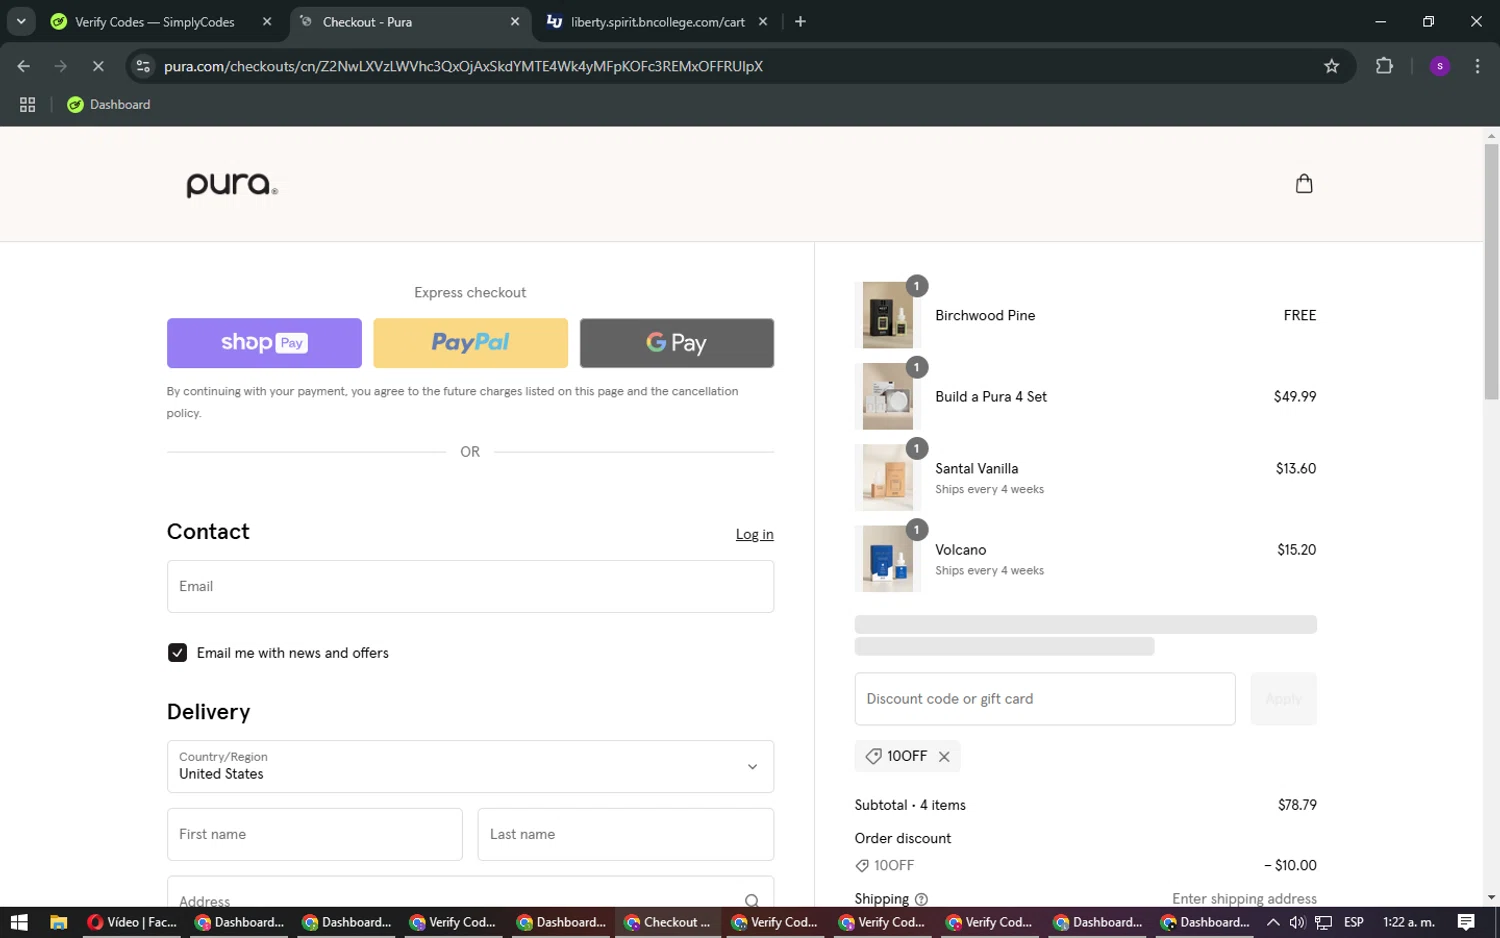
Task: Open the Build a Pura 4 Set thumbnail
Action: coord(888,396)
